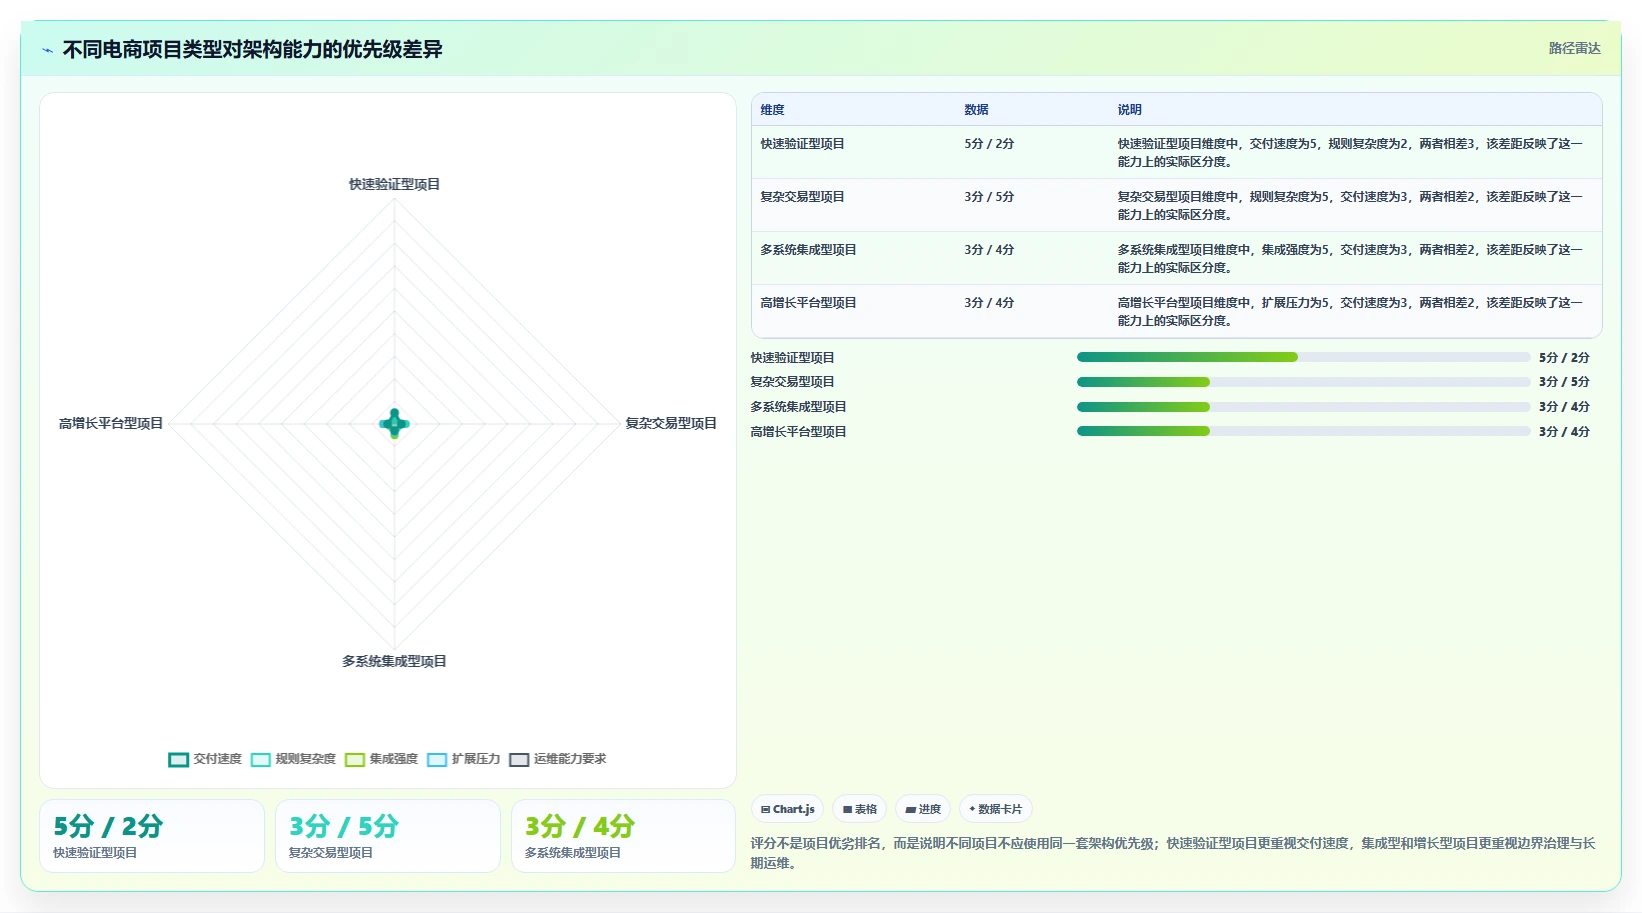This screenshot has width=1642, height=913.
Task: Click the 说明 column header
Action: (1129, 110)
